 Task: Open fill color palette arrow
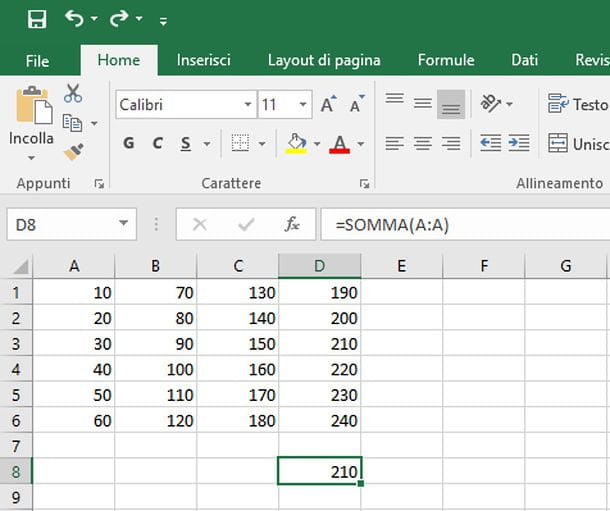click(317, 144)
